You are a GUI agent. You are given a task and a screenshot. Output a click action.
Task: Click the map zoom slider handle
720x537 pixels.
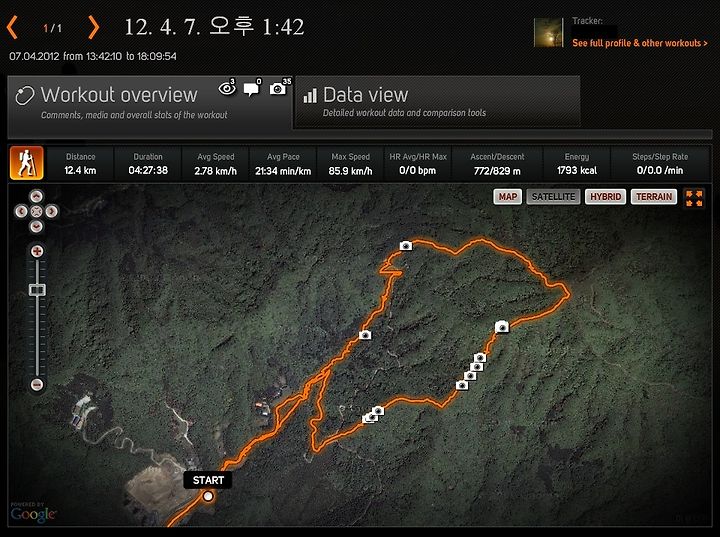pos(37,290)
